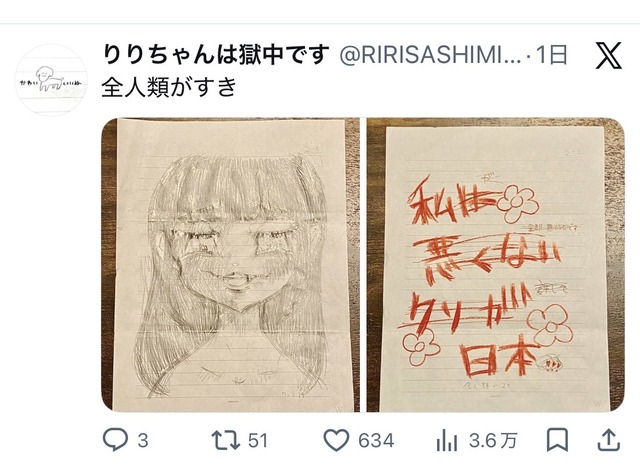Retweet using the circular arrows icon
This screenshot has height=468, width=640.
point(225,440)
